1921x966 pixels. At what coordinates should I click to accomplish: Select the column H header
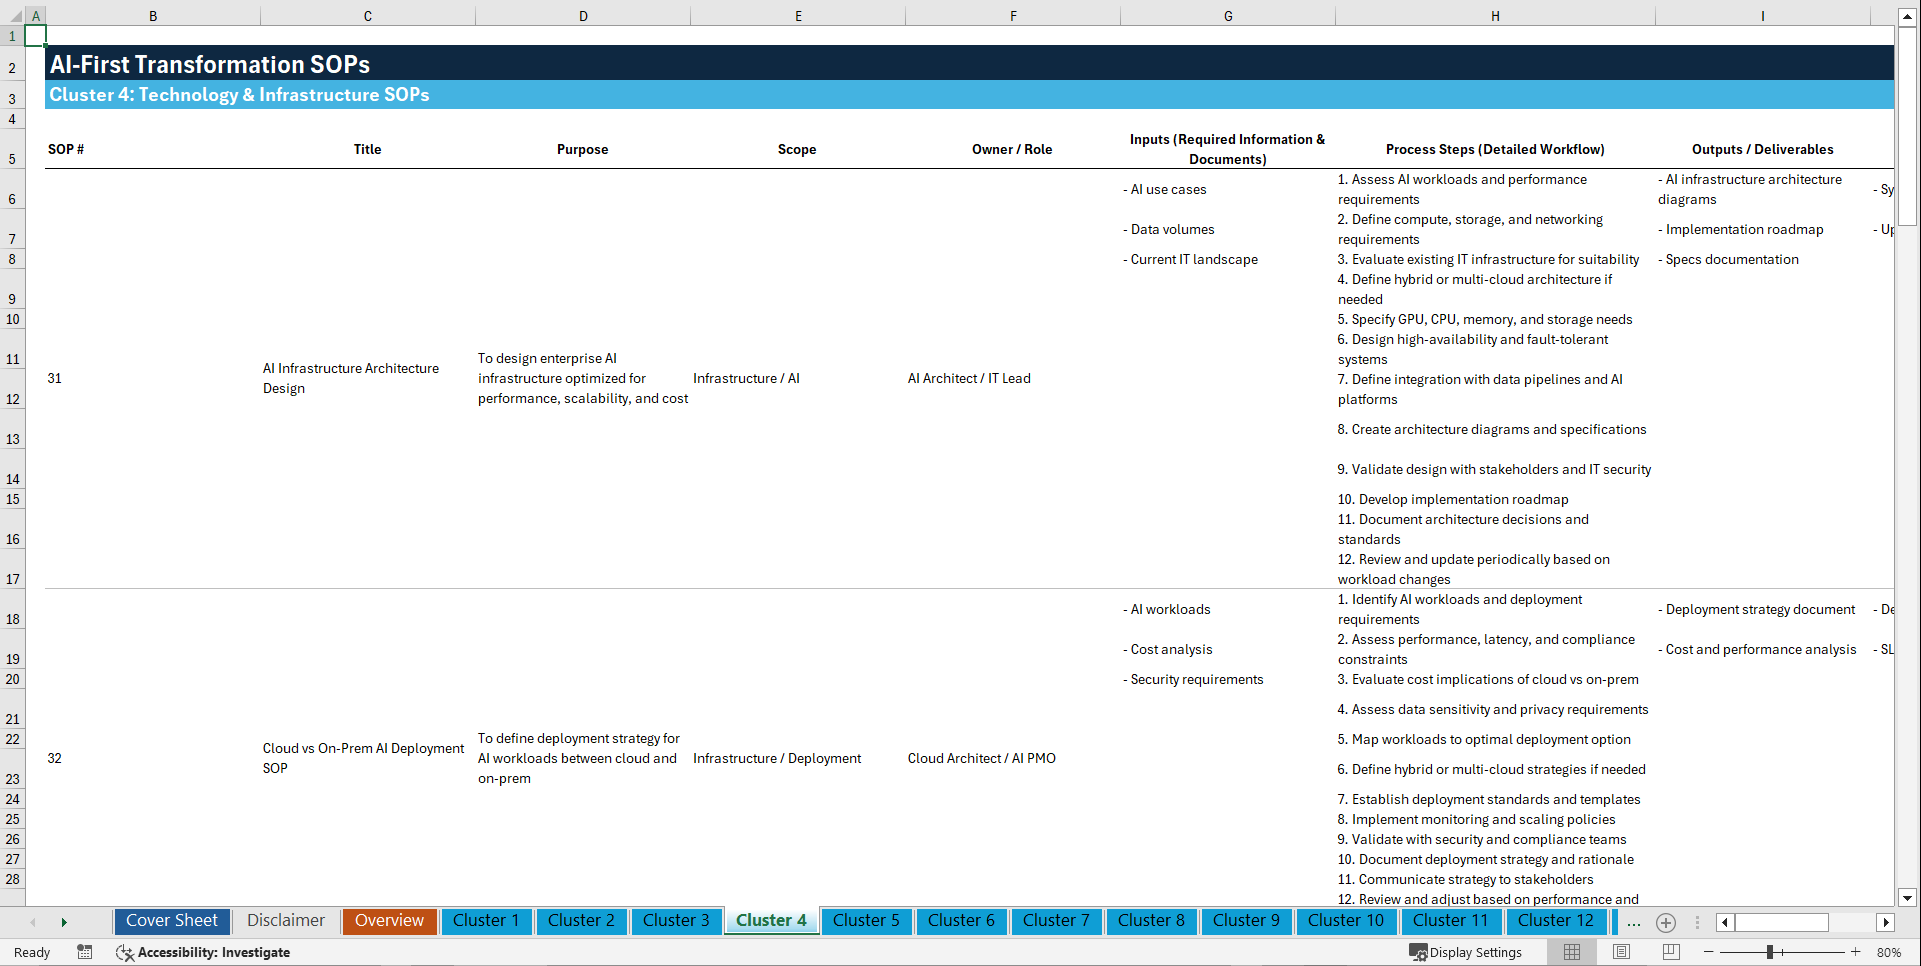(x=1494, y=15)
